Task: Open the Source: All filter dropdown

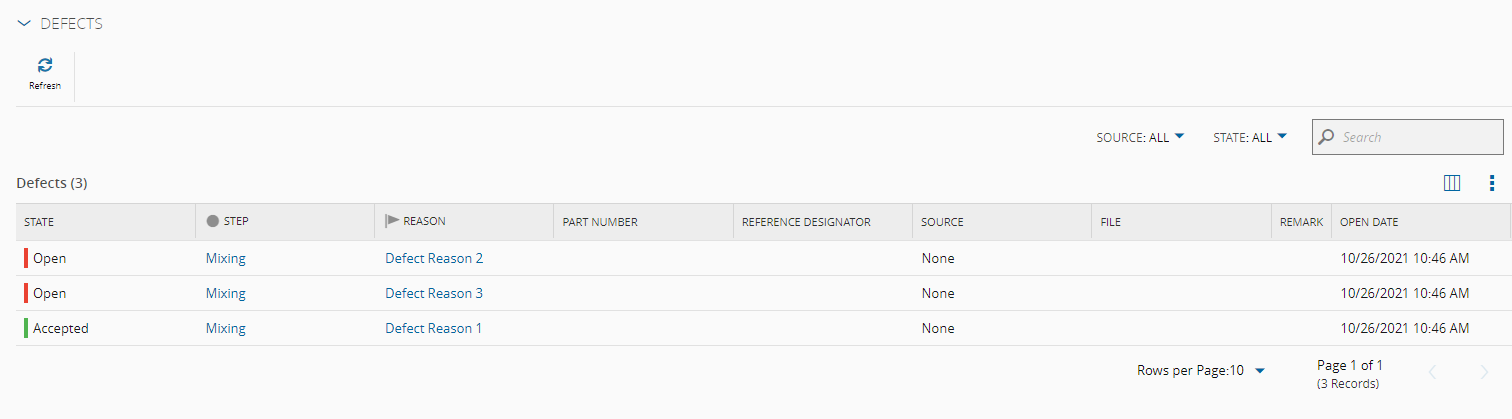Action: pyautogui.click(x=1140, y=137)
